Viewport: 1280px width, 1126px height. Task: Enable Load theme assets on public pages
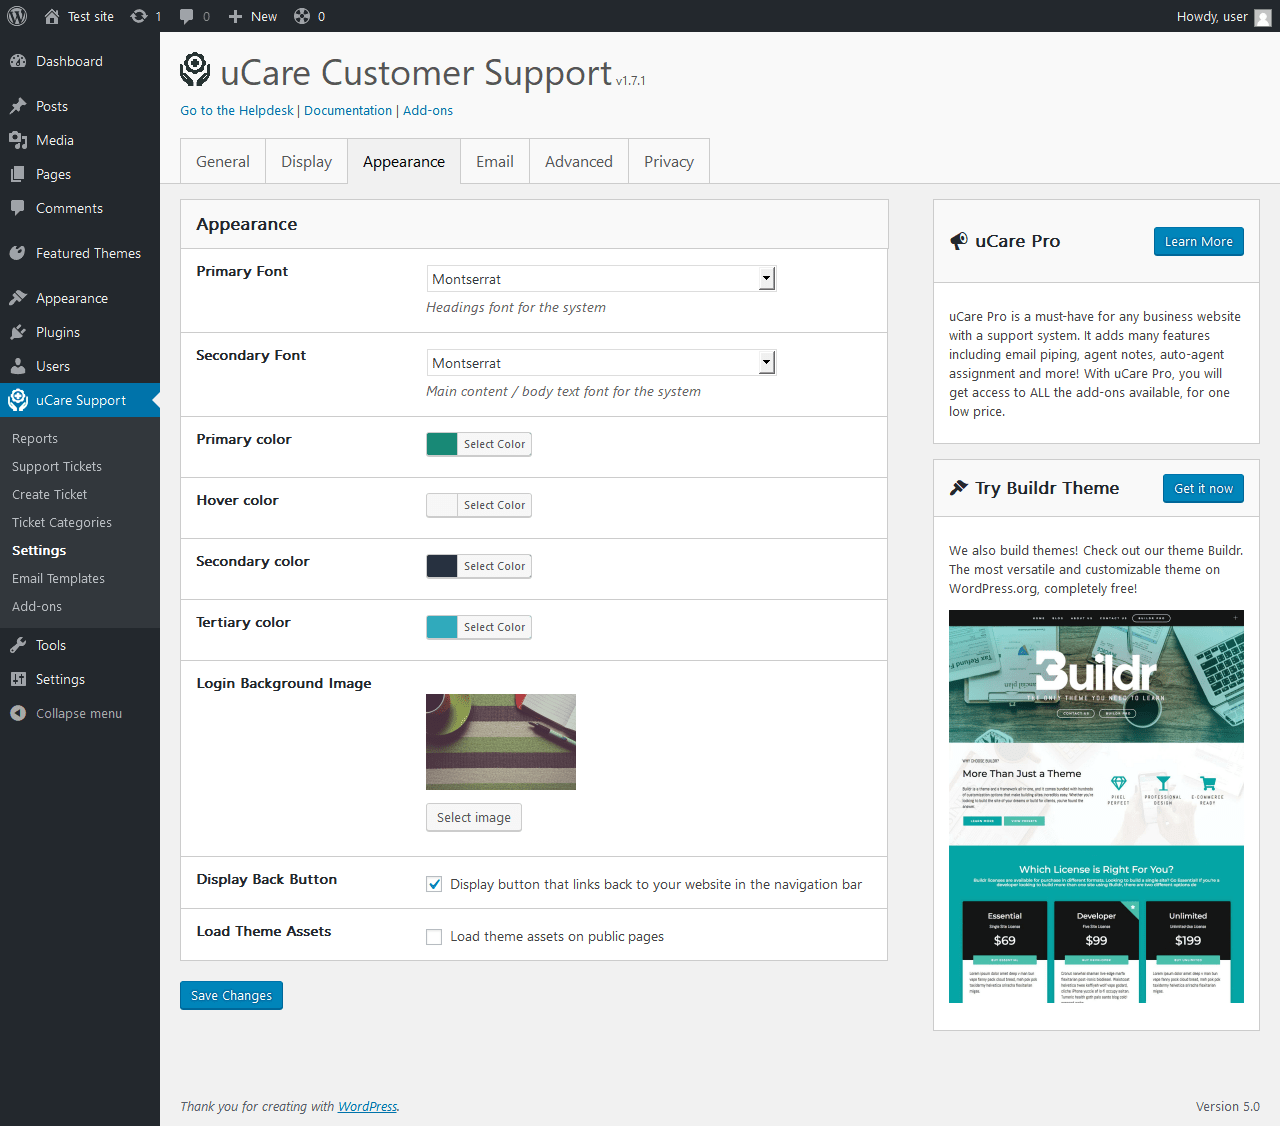tap(434, 937)
